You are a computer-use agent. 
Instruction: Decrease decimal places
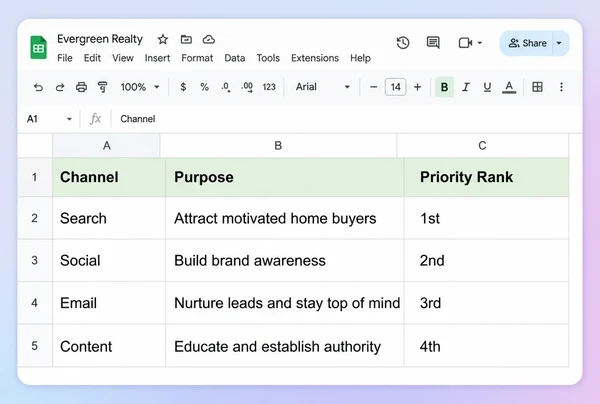tap(226, 87)
